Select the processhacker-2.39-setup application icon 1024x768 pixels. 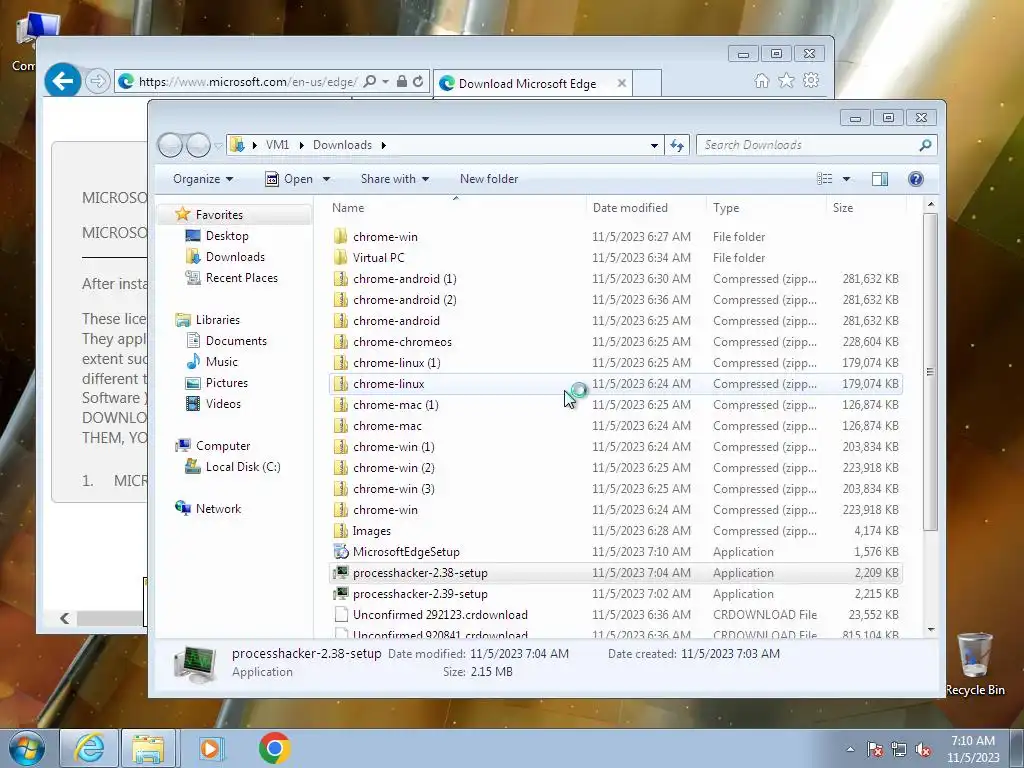click(x=341, y=594)
